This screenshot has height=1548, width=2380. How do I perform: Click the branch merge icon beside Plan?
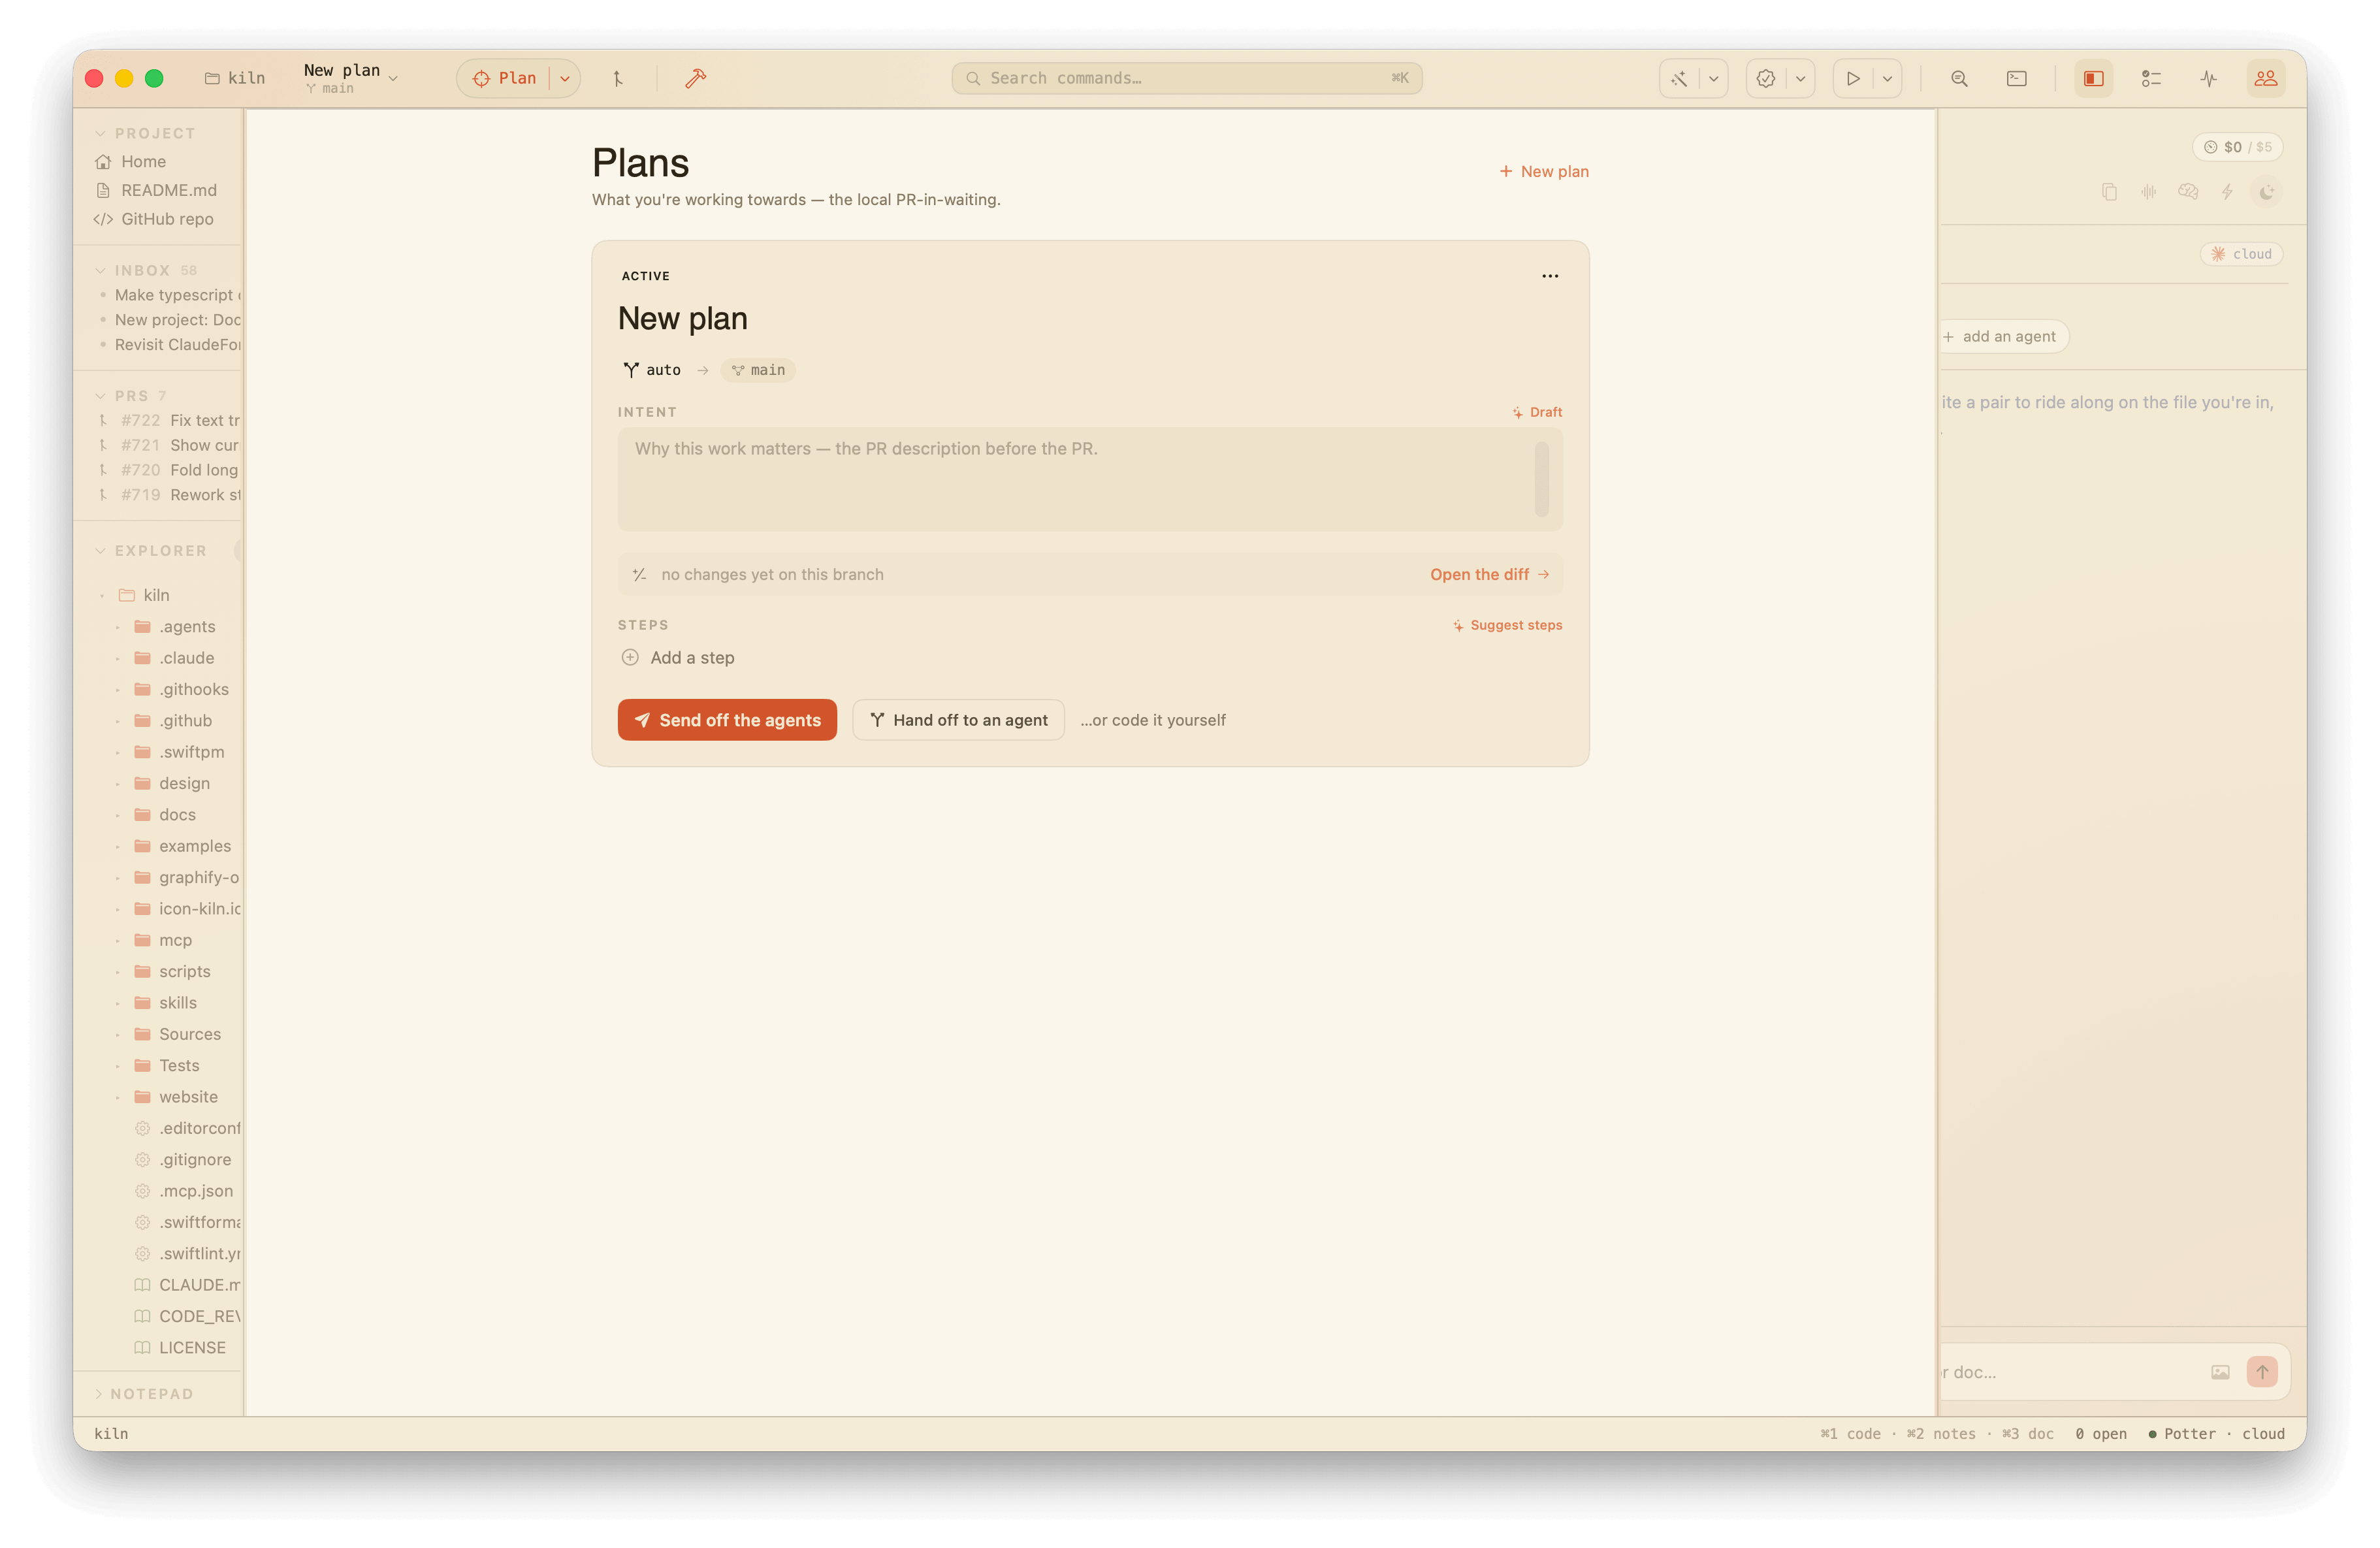[618, 78]
